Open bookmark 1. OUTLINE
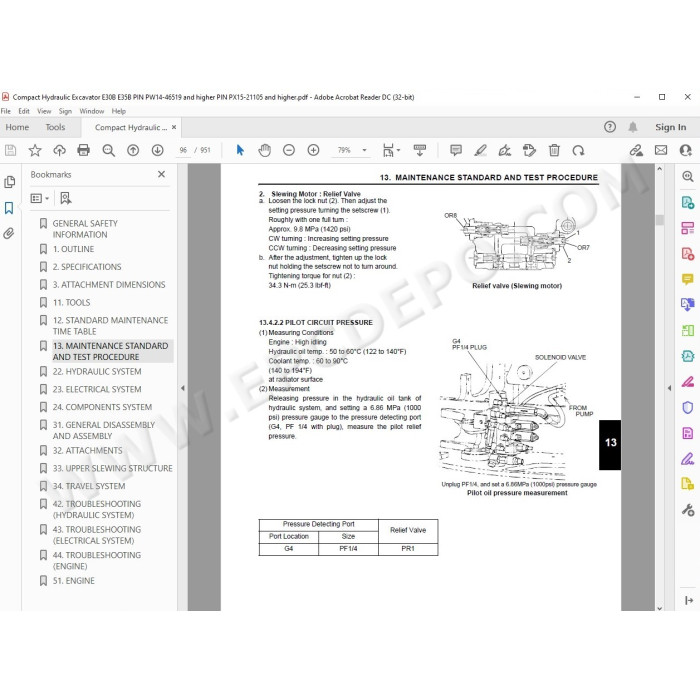 tap(73, 249)
